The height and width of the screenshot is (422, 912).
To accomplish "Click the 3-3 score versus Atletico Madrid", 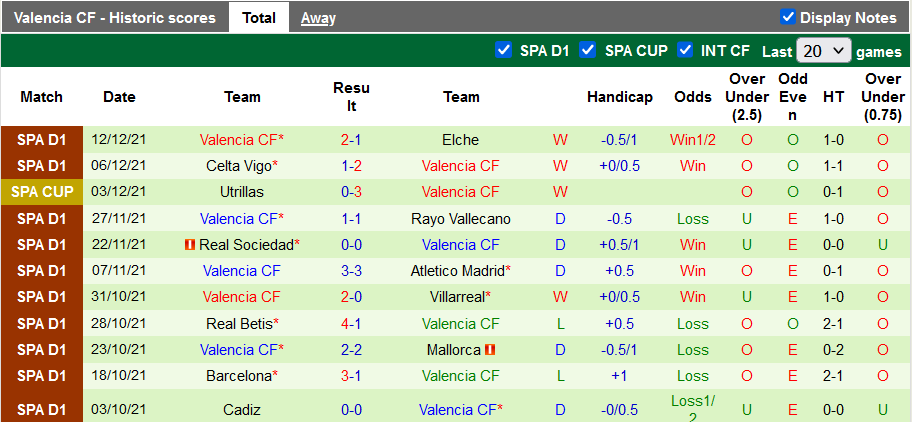I will (x=351, y=270).
